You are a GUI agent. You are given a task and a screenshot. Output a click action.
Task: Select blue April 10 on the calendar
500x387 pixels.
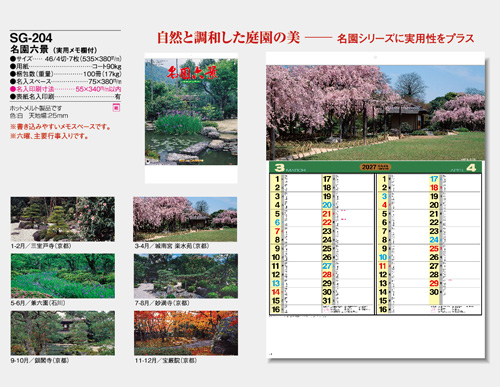[383, 257]
